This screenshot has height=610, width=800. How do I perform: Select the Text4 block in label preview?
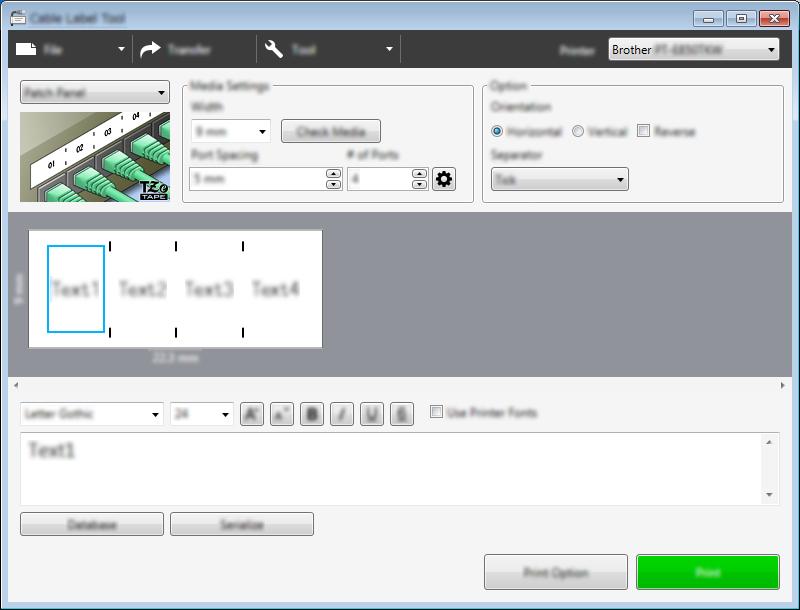coord(276,289)
